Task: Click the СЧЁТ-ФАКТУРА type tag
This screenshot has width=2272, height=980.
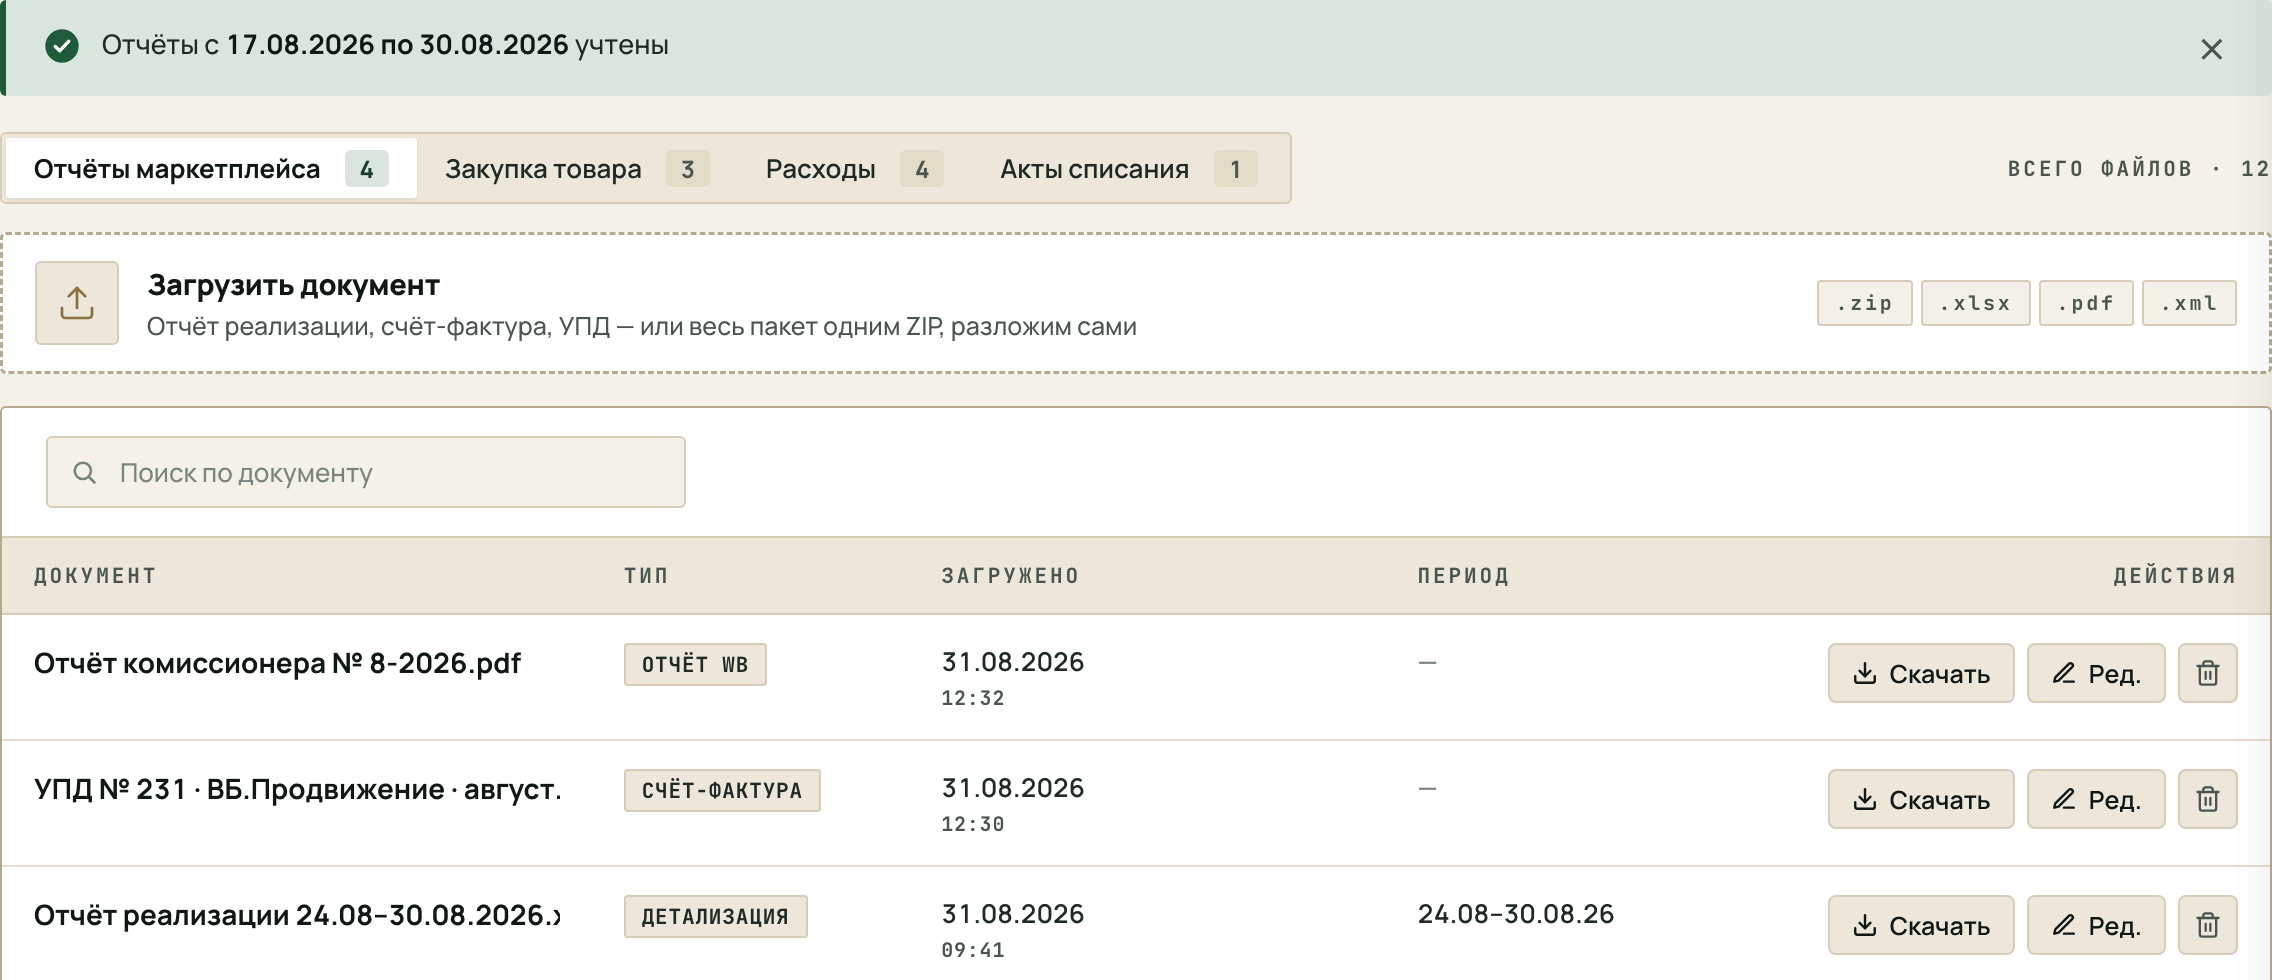Action: coord(722,790)
